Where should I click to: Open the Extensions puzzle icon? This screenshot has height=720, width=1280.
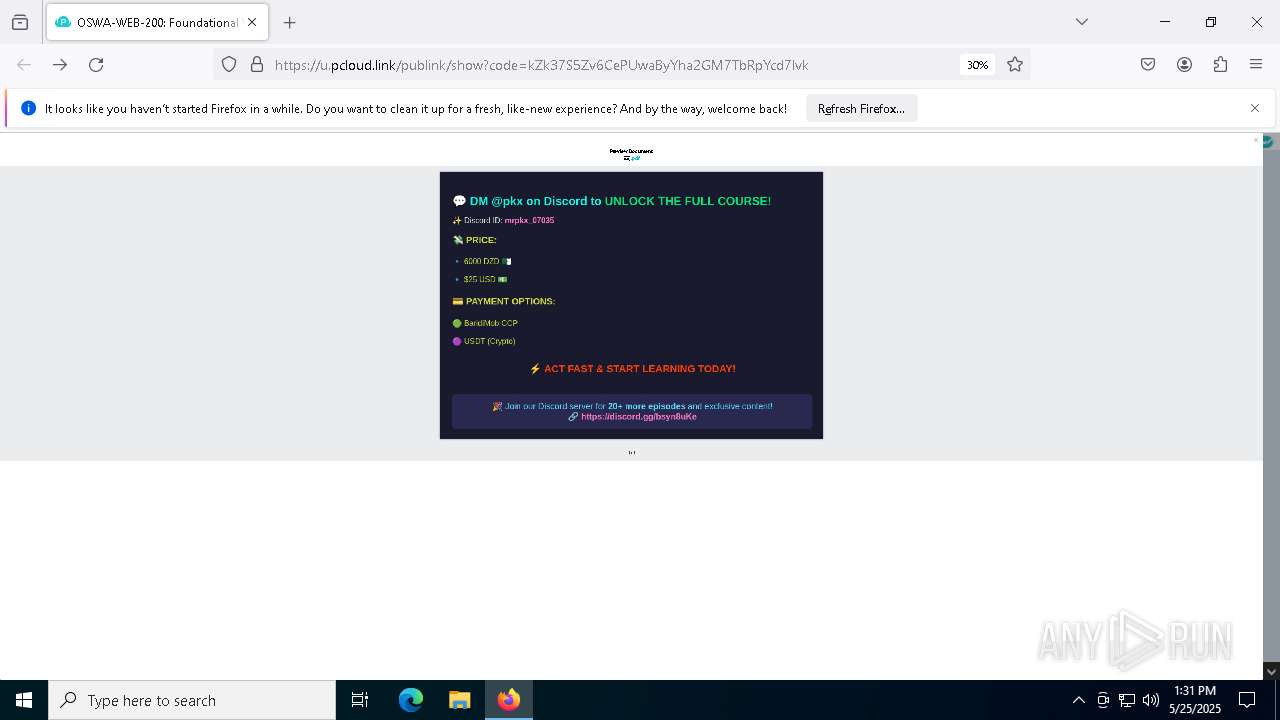click(1220, 64)
